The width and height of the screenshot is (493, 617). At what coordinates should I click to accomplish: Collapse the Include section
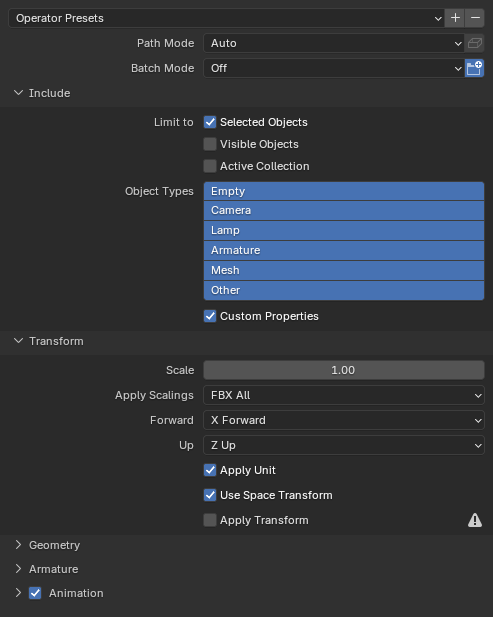[x=18, y=93]
